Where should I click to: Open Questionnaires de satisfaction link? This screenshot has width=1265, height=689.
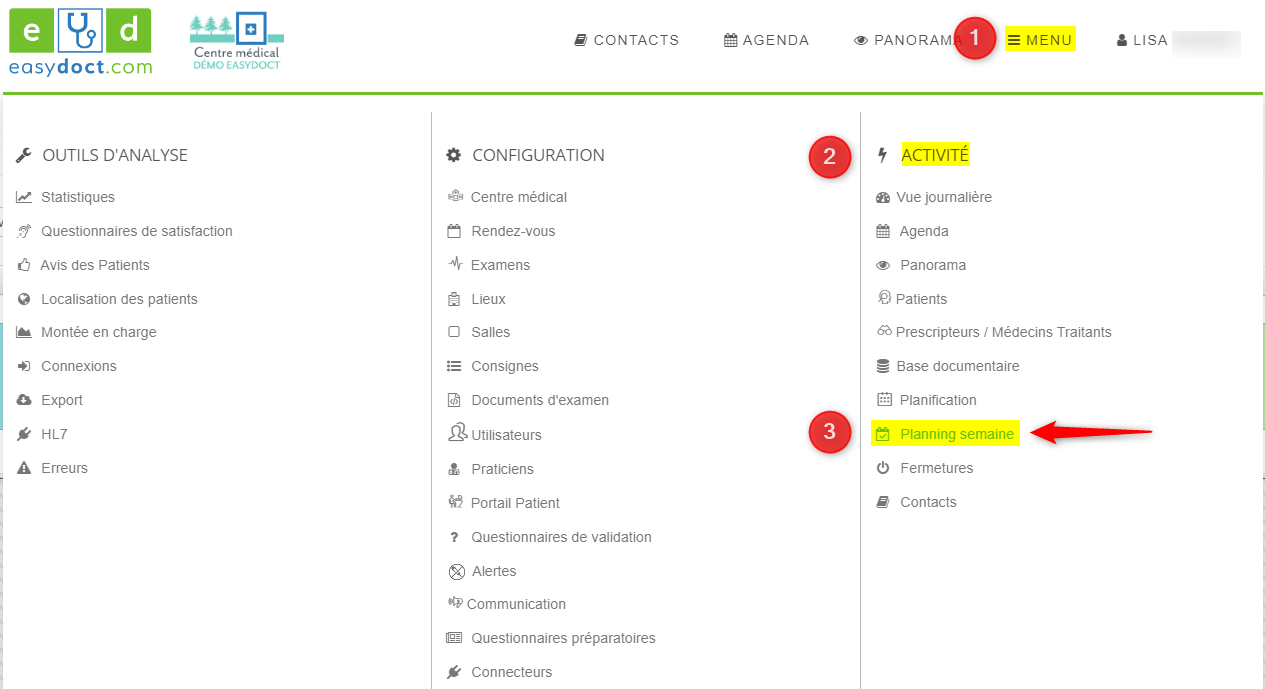click(136, 231)
